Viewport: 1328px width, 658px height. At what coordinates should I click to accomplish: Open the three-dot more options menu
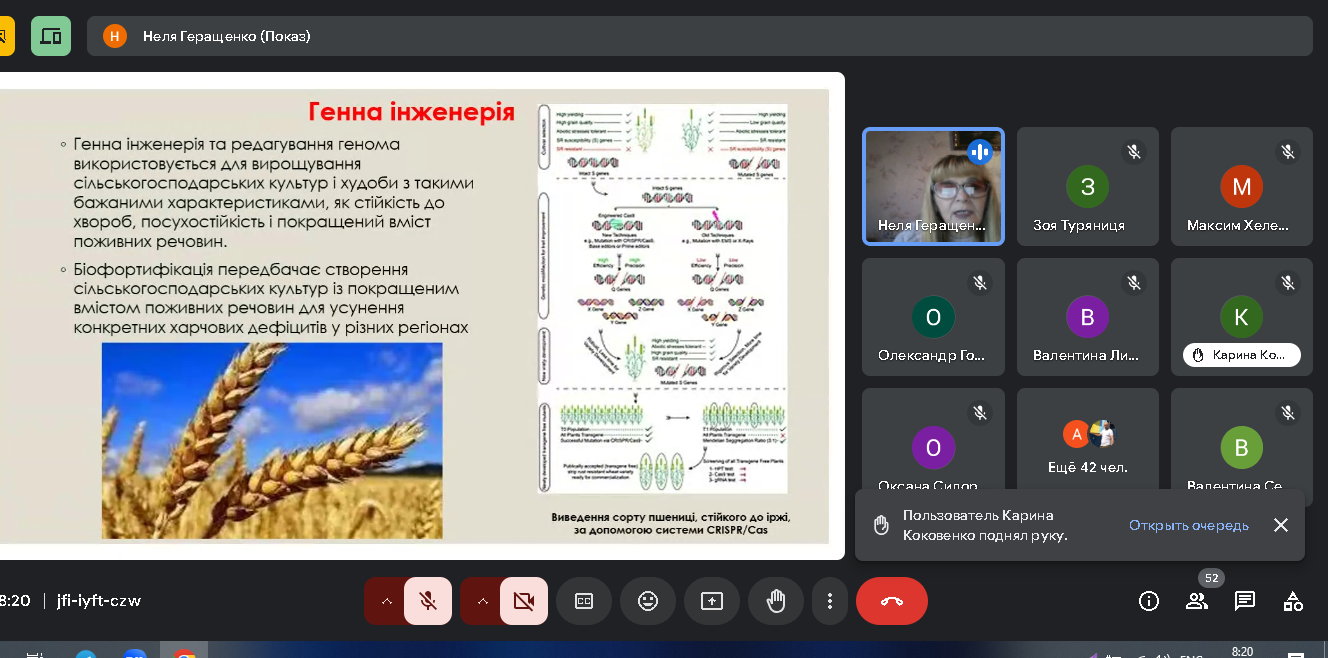coord(830,601)
